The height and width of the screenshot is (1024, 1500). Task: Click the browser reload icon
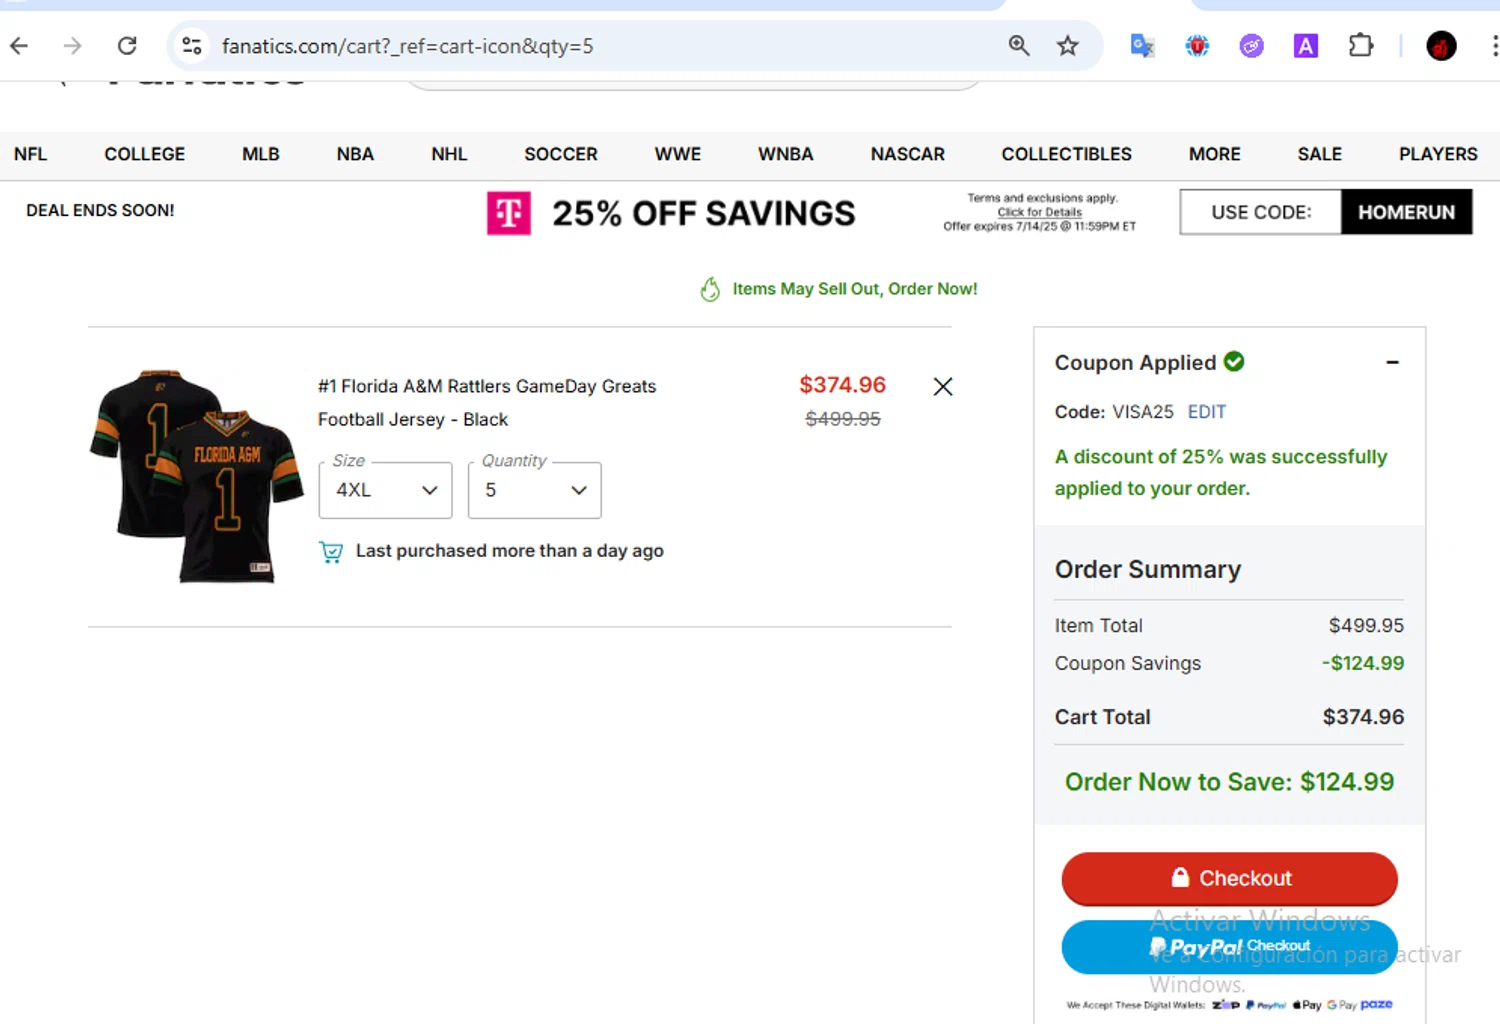pos(127,46)
